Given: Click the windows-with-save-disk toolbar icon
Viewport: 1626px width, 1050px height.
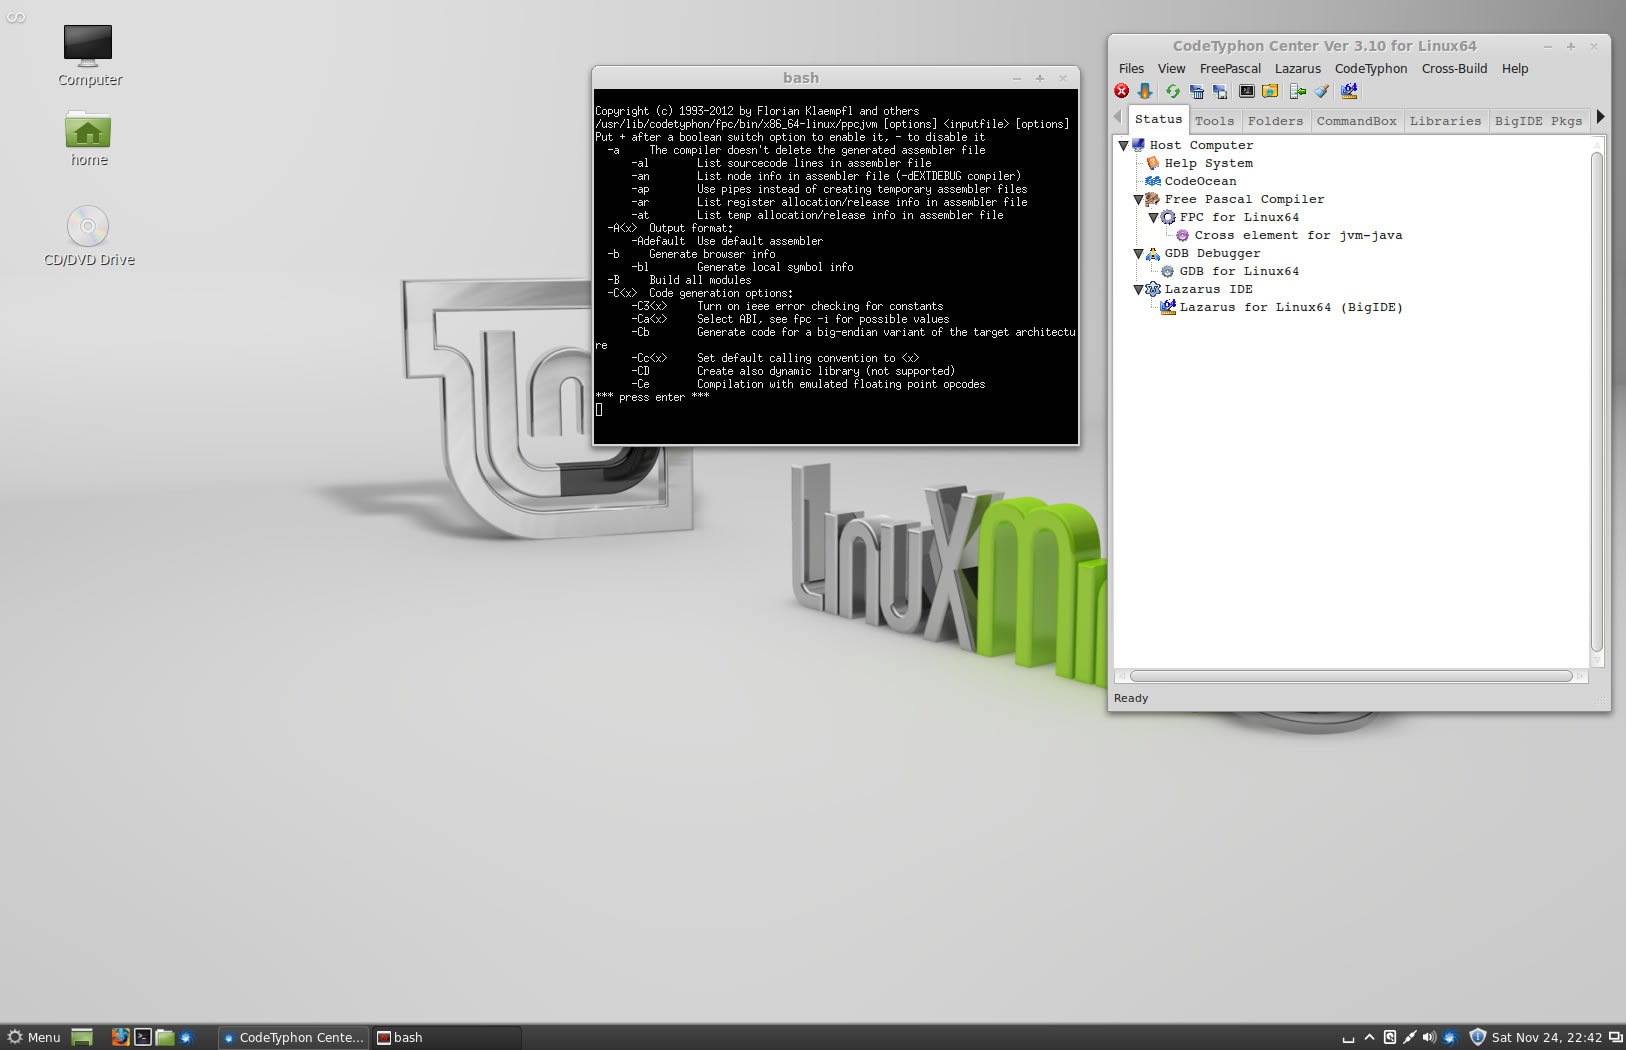Looking at the screenshot, I should click(x=1220, y=91).
